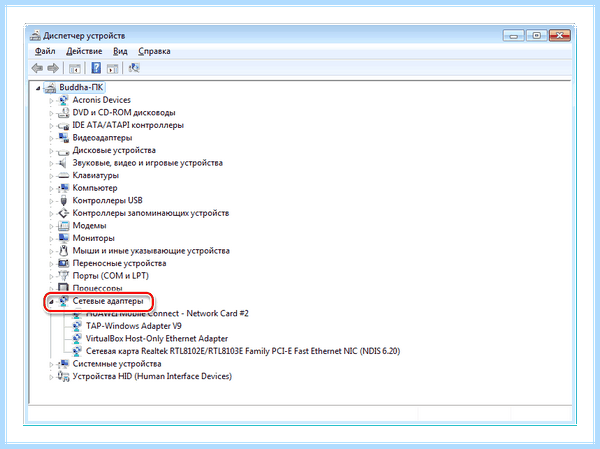This screenshot has width=600, height=449.
Task: Click the Мыши и иные указывающие устройства icon
Action: [64, 251]
